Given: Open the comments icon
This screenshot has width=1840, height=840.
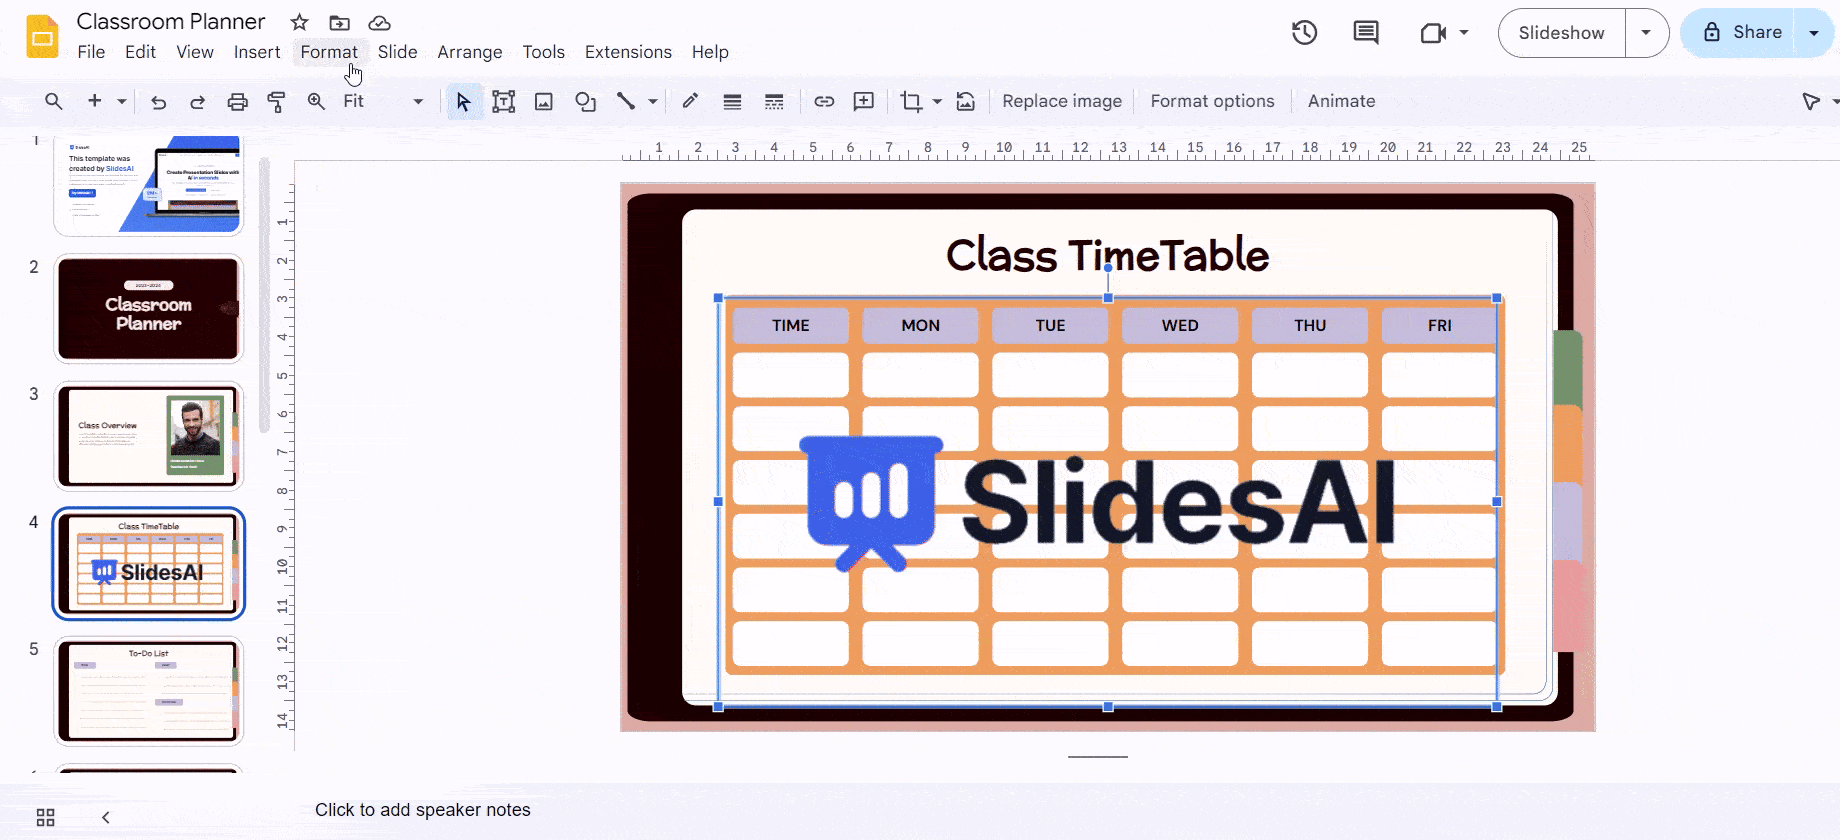Looking at the screenshot, I should (x=1365, y=33).
